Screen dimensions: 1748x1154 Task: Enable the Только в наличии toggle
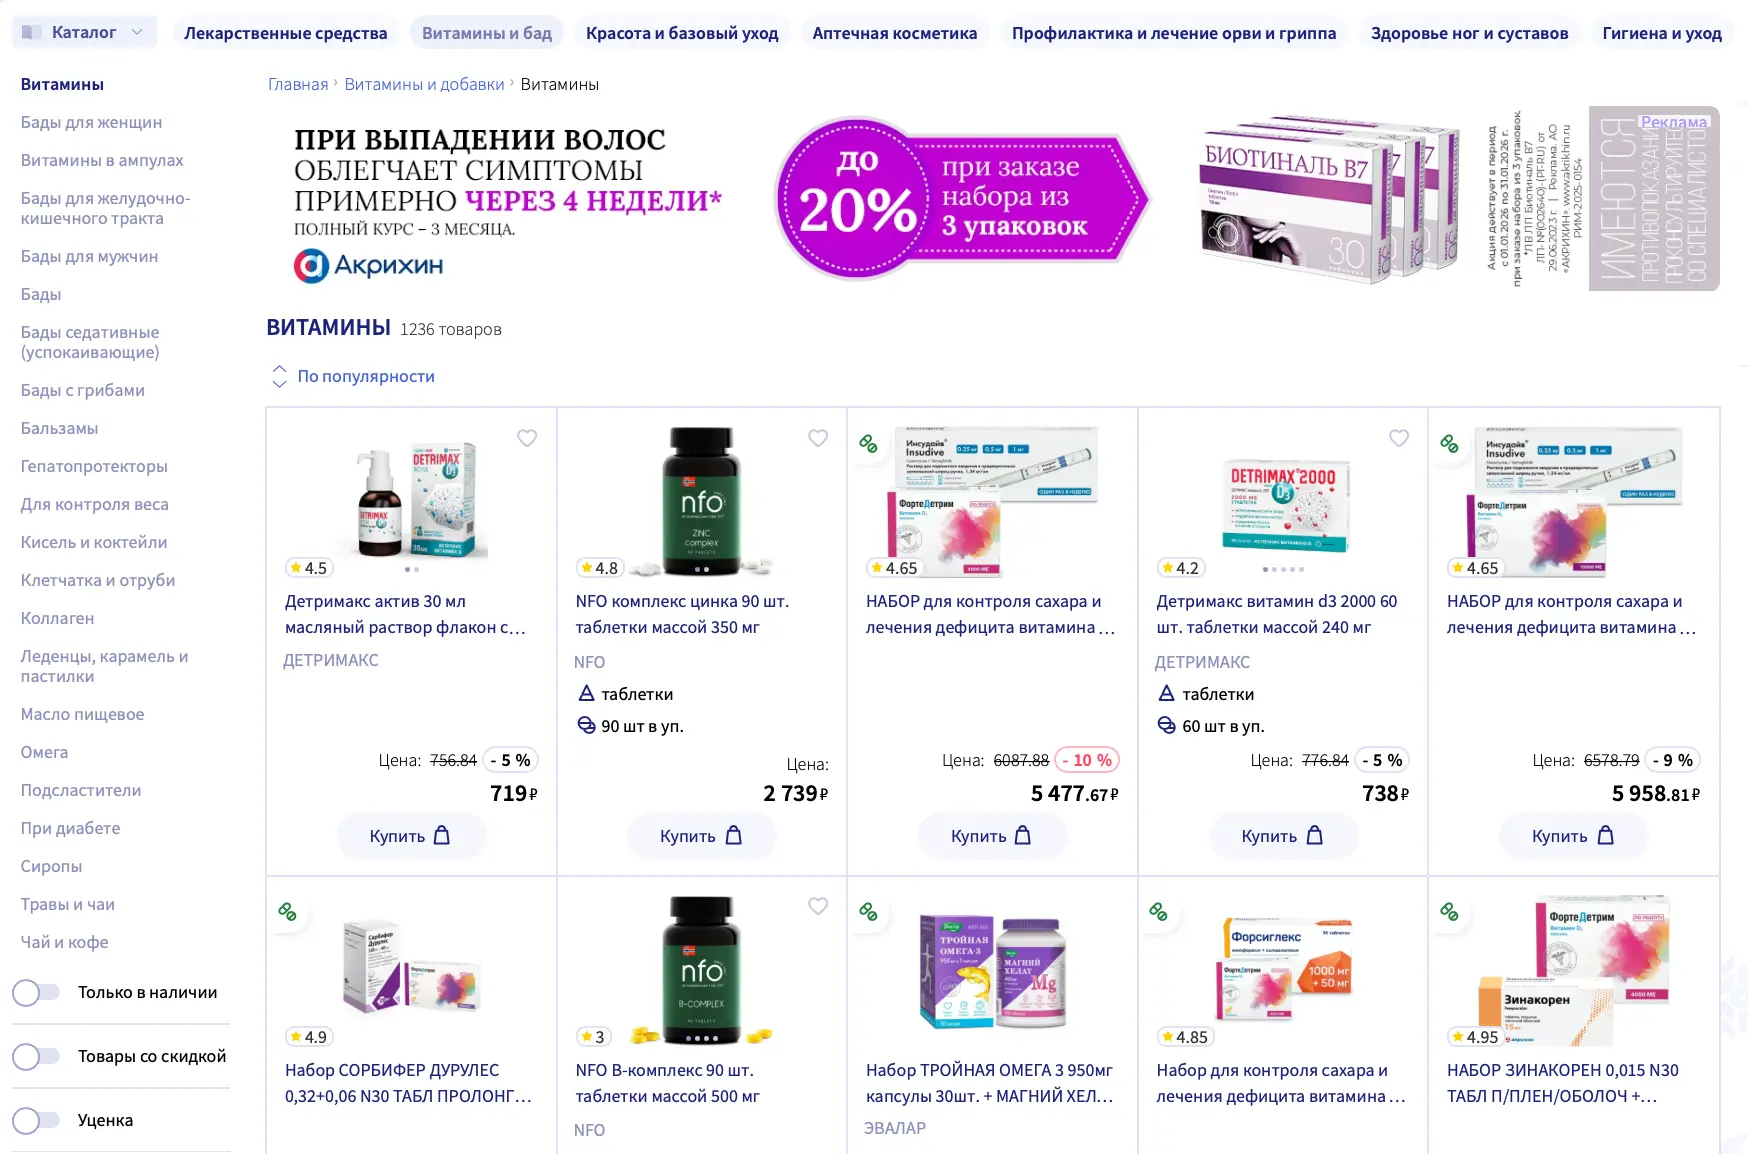(37, 992)
